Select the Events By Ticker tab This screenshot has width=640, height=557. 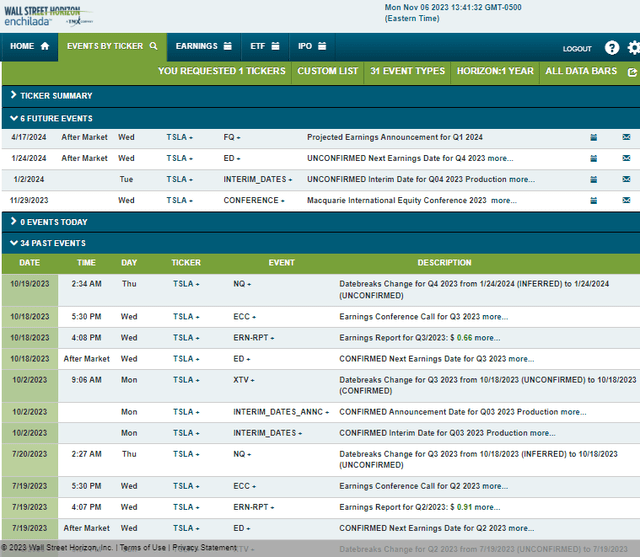click(112, 47)
